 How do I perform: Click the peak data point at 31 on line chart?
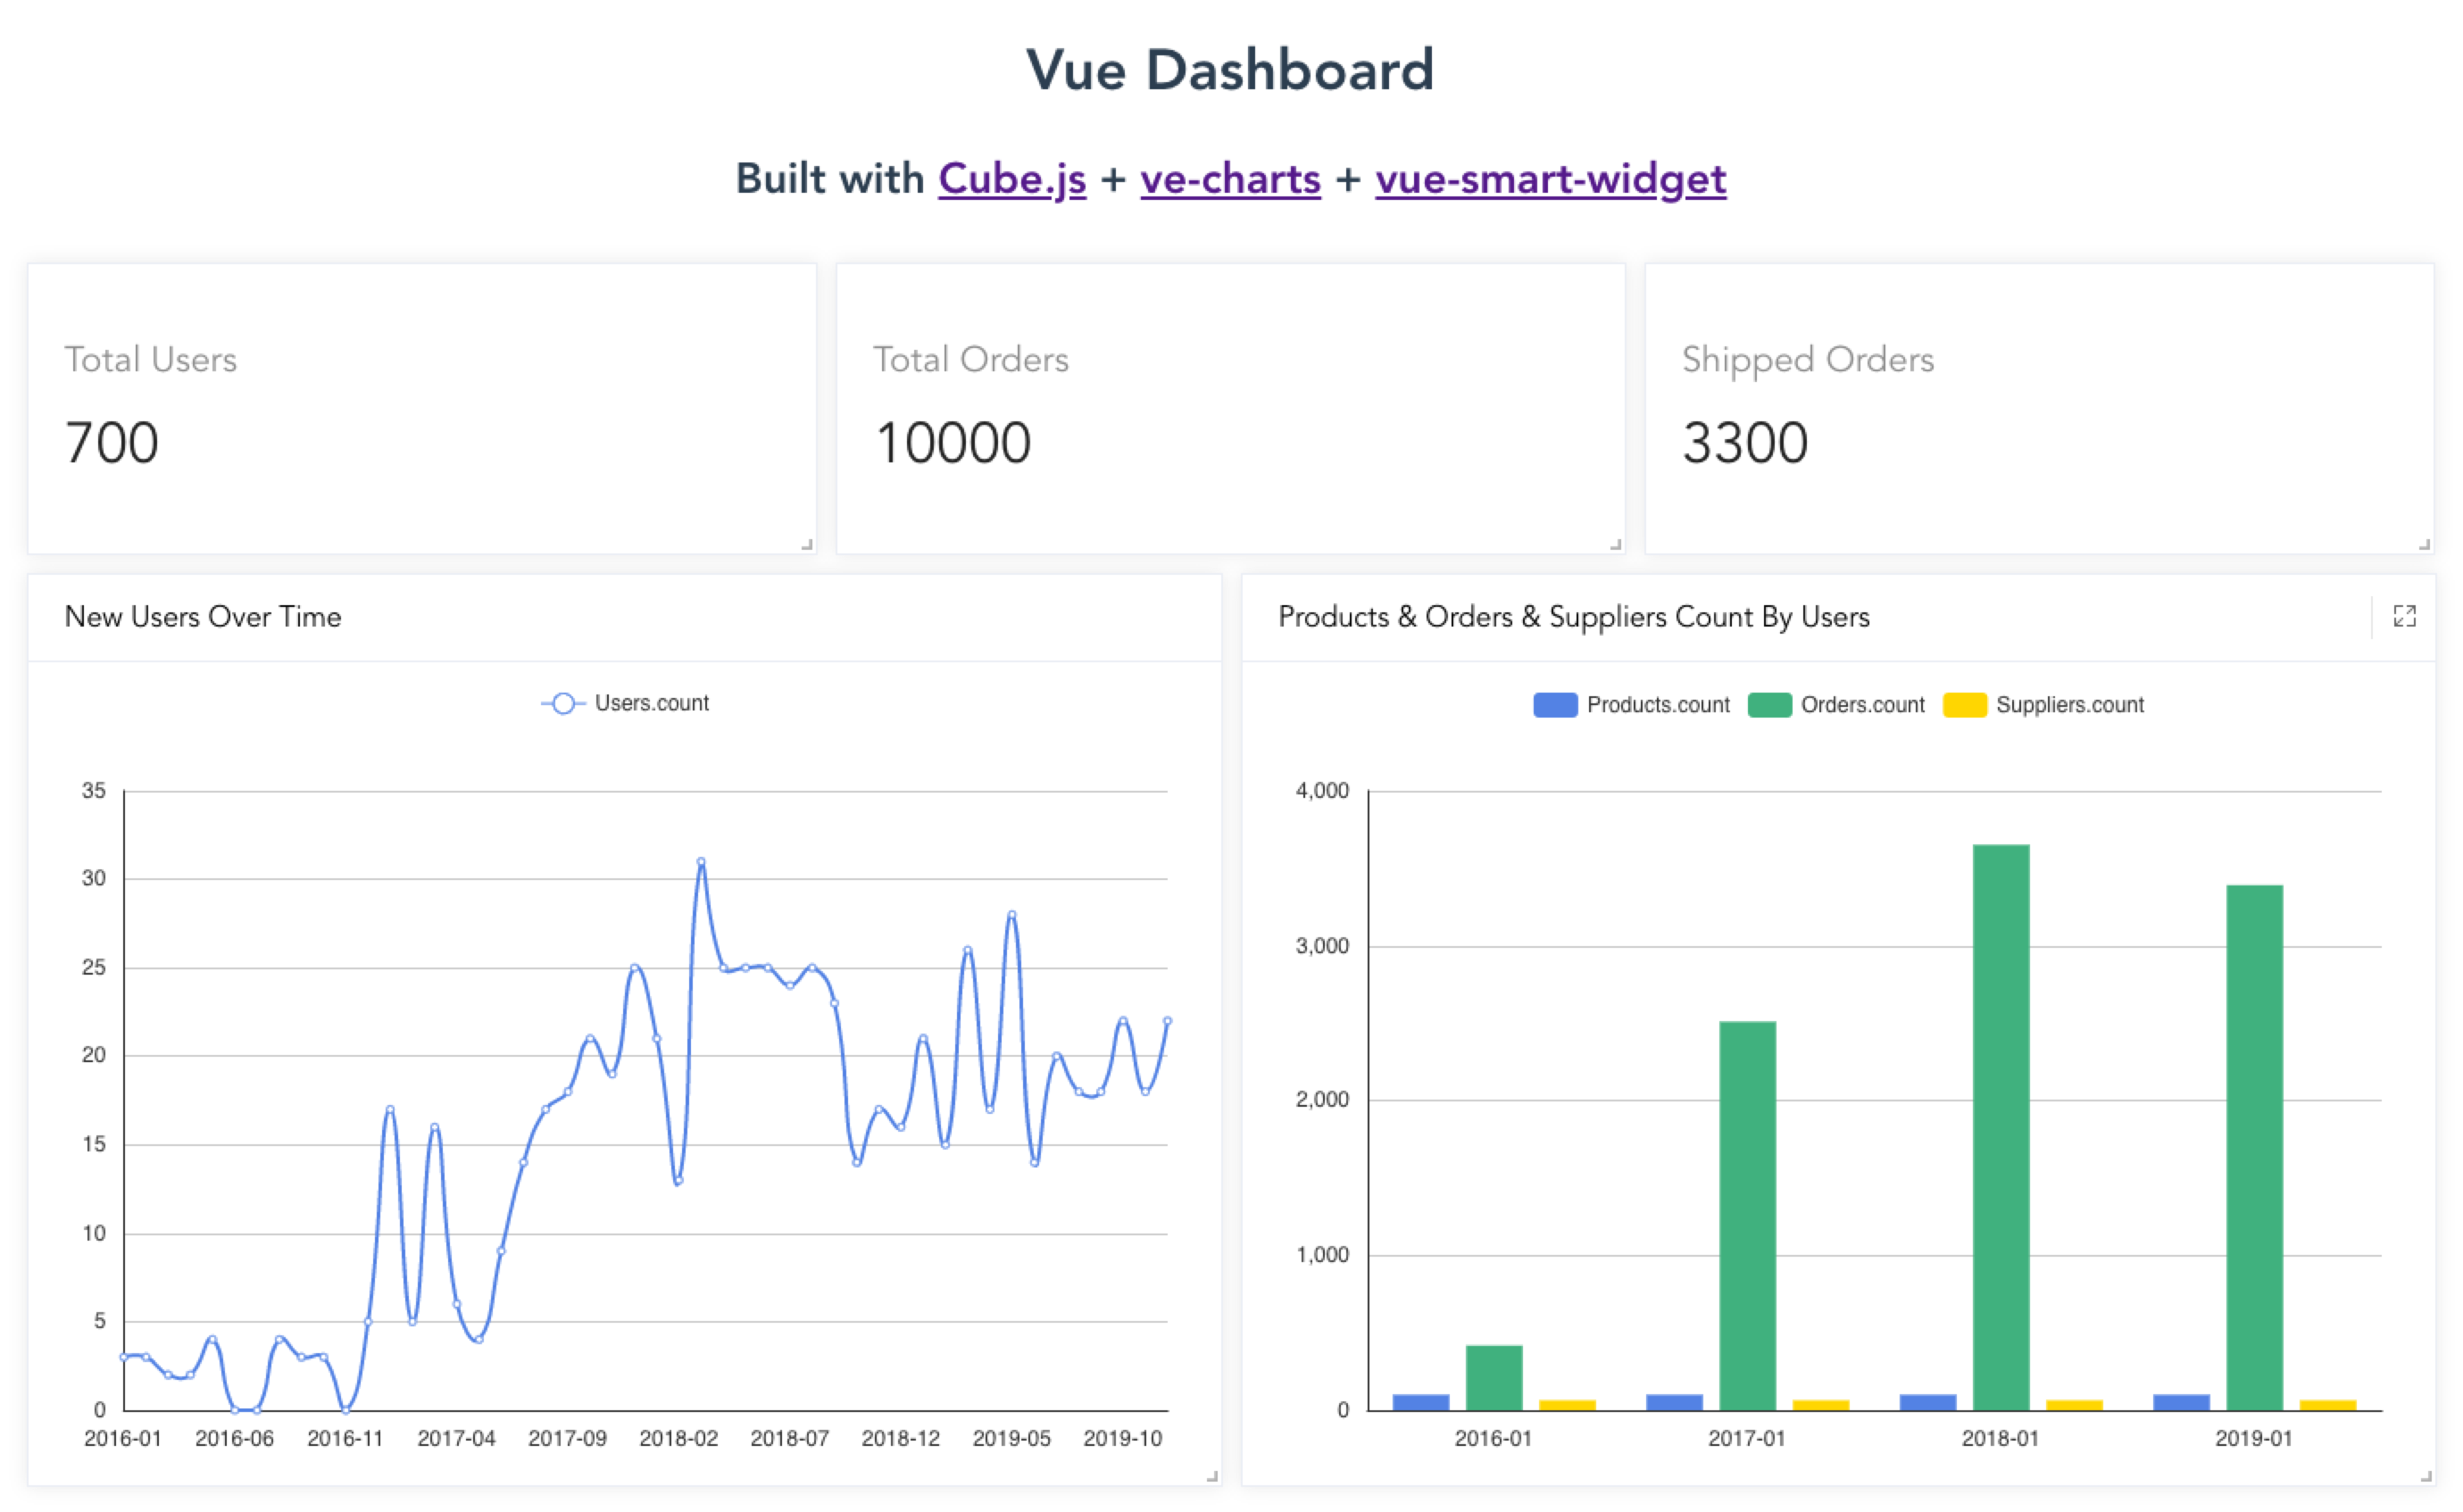coord(701,861)
